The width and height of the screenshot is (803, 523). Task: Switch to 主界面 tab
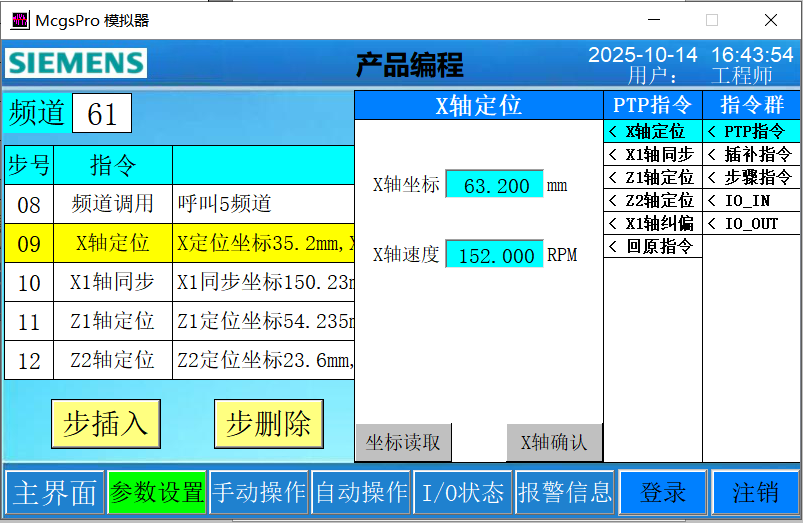(54, 492)
